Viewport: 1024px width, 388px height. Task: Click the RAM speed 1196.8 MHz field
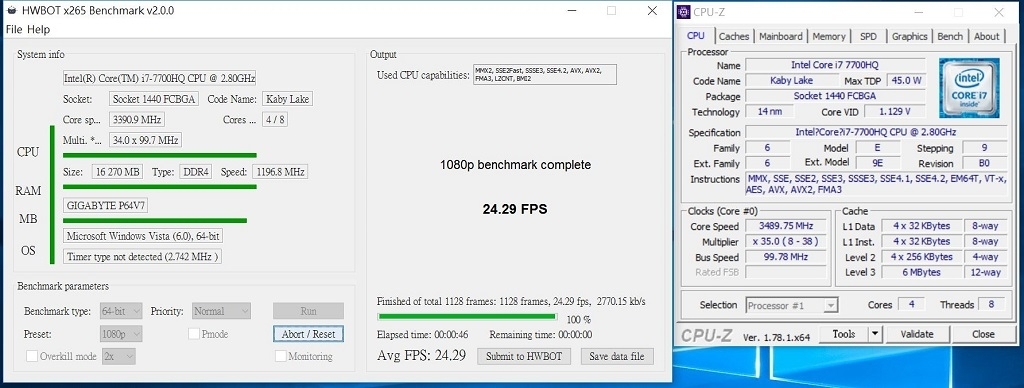280,172
